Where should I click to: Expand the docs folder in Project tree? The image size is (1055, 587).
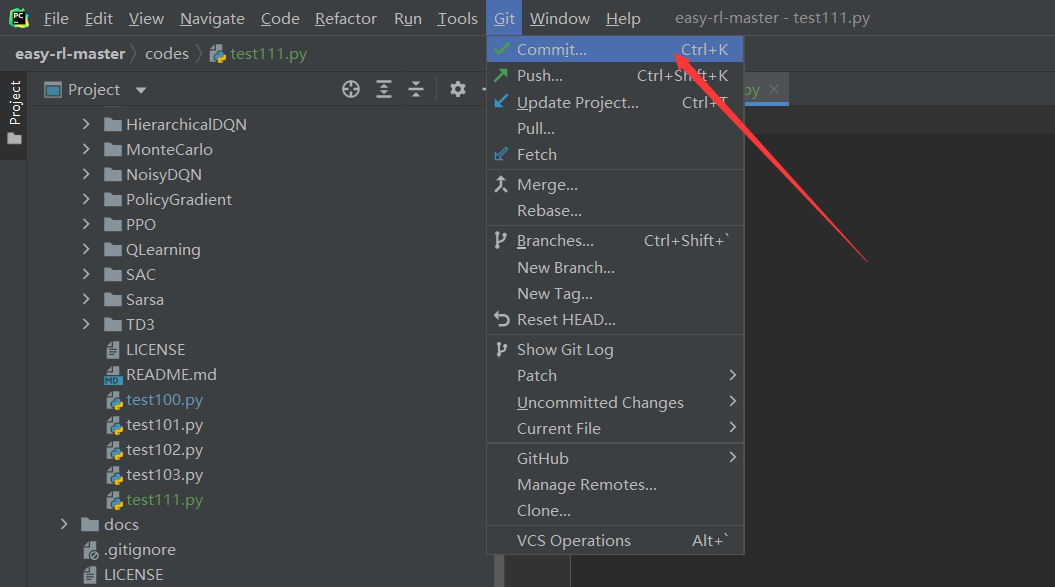[64, 524]
